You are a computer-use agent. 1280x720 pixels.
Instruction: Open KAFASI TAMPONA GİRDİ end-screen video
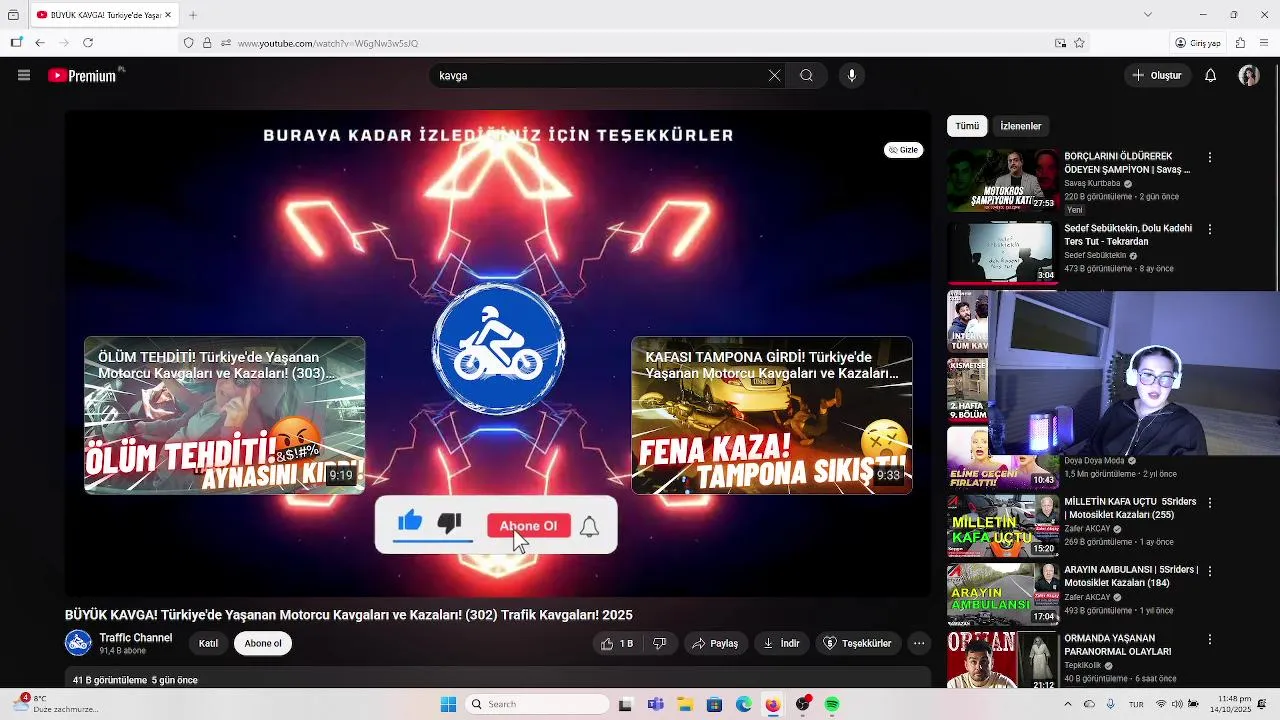point(772,415)
